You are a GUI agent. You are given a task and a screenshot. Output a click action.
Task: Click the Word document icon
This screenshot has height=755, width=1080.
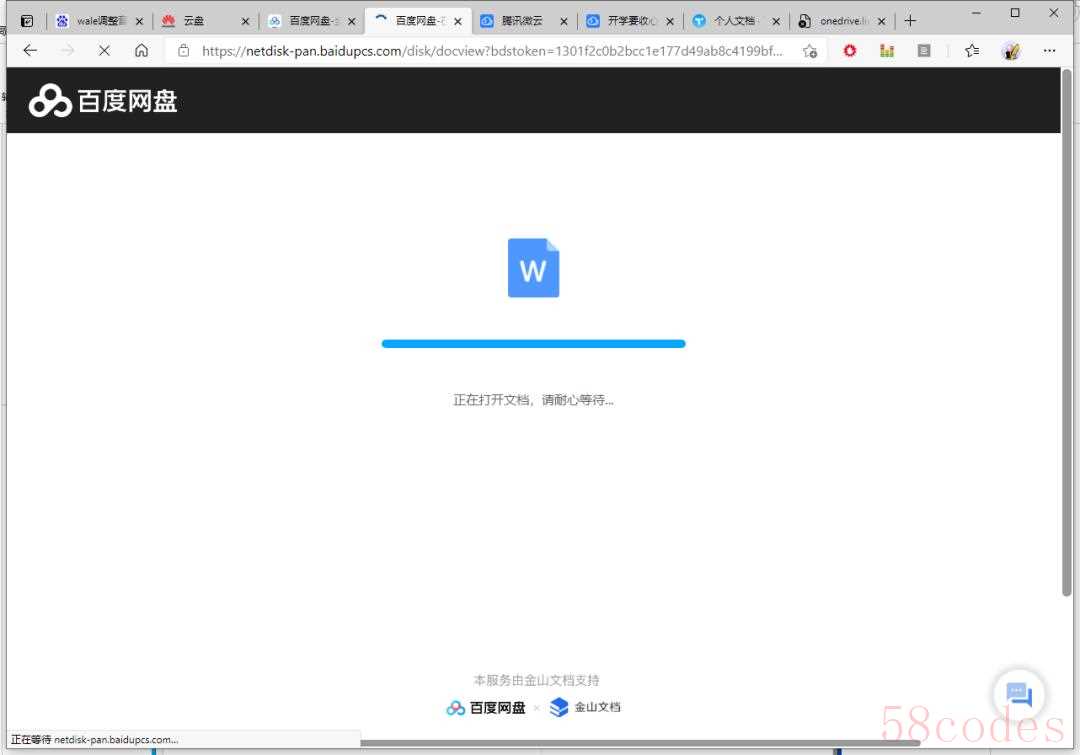533,268
